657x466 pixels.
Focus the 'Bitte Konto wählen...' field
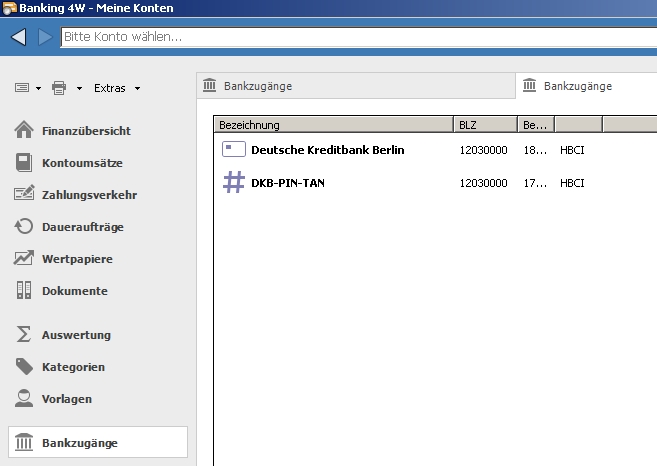click(x=359, y=37)
